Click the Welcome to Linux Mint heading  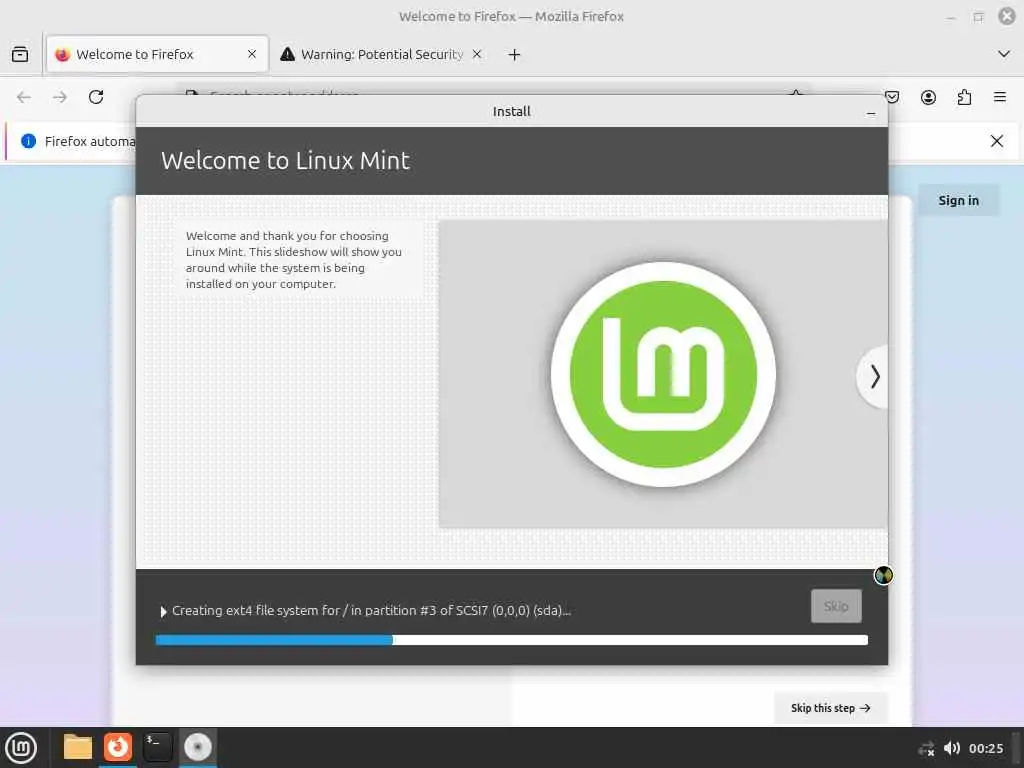pos(285,161)
